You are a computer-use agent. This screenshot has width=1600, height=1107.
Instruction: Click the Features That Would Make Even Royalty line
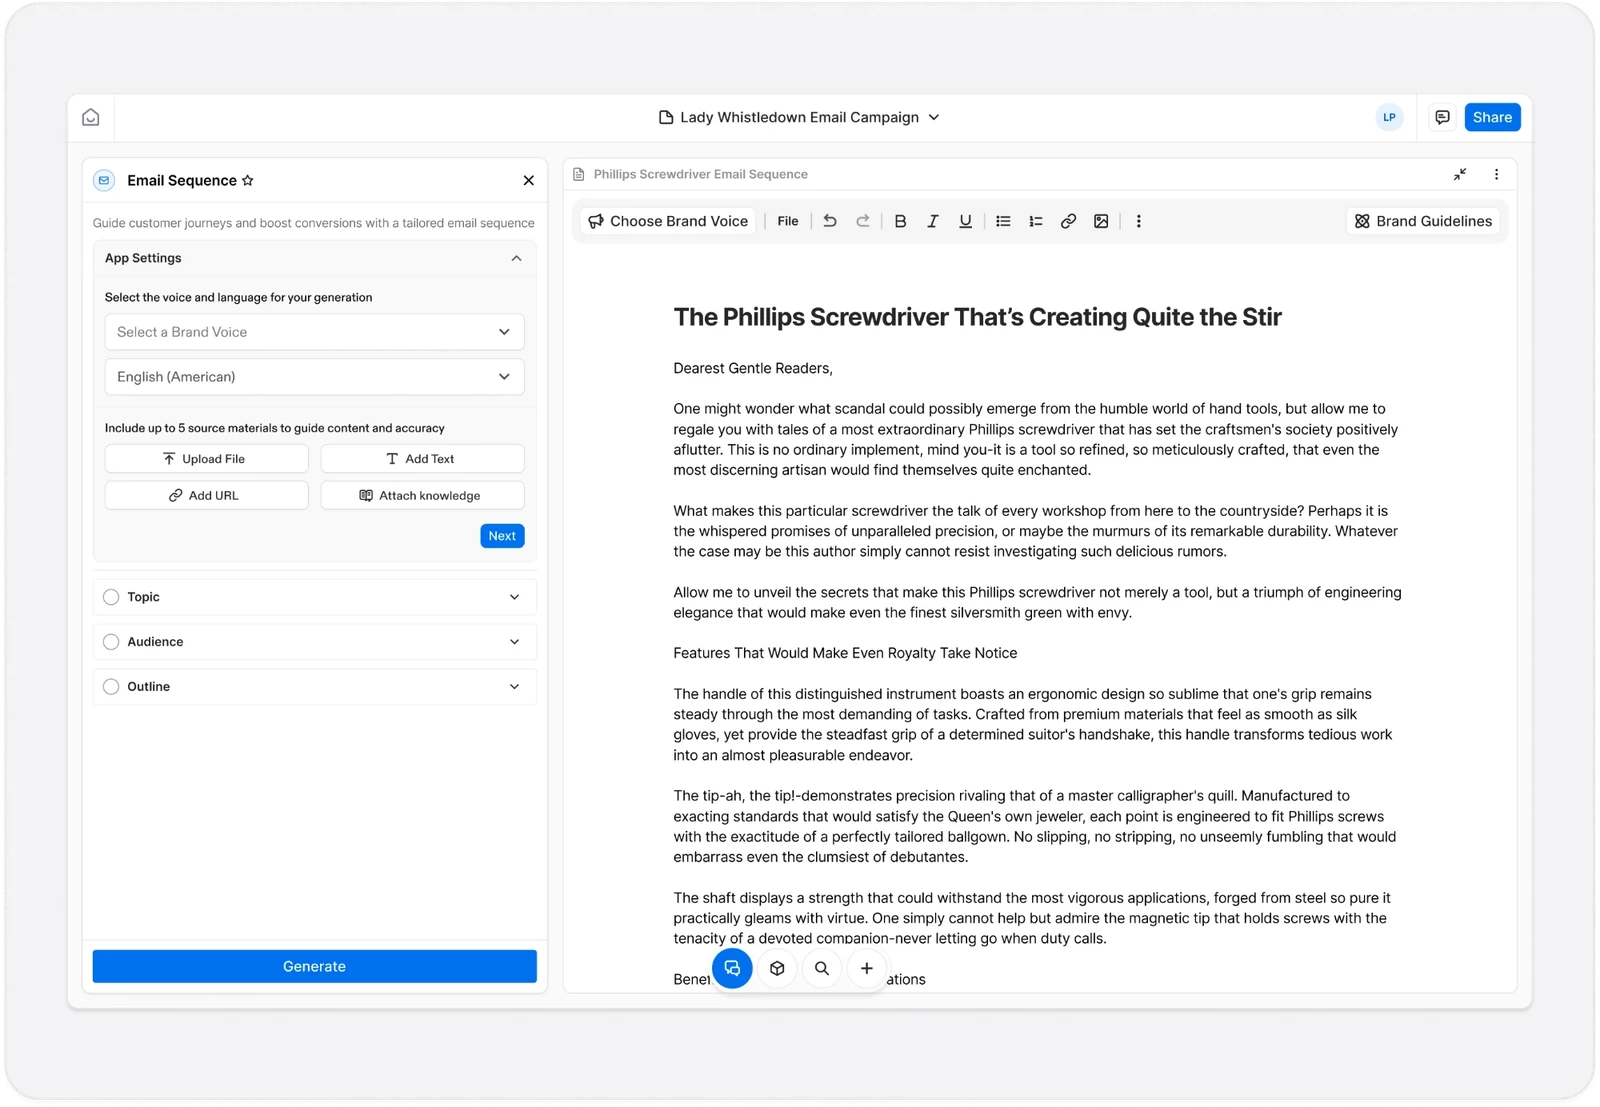click(x=845, y=653)
